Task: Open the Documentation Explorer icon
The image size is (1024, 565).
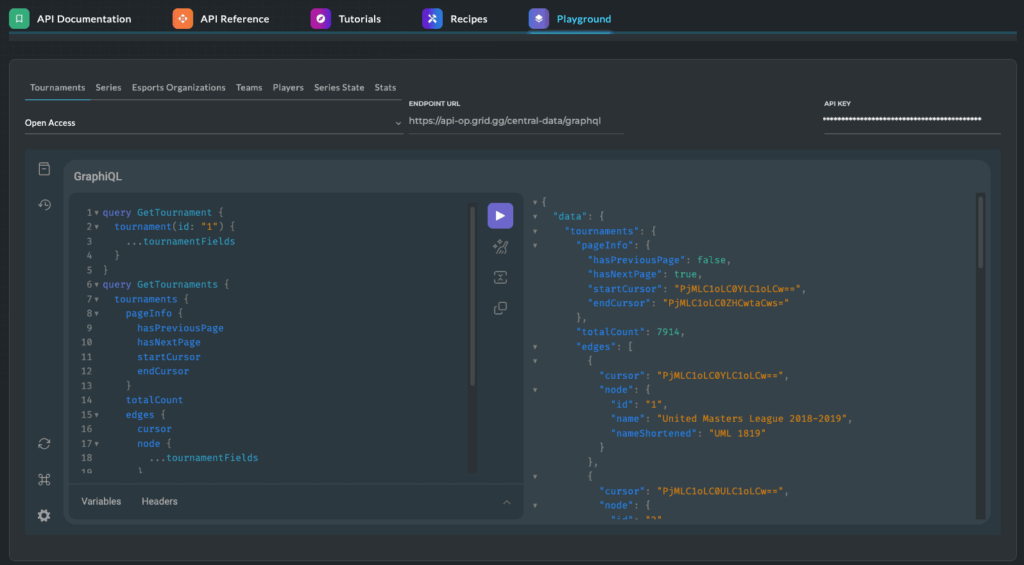Action: [x=44, y=169]
